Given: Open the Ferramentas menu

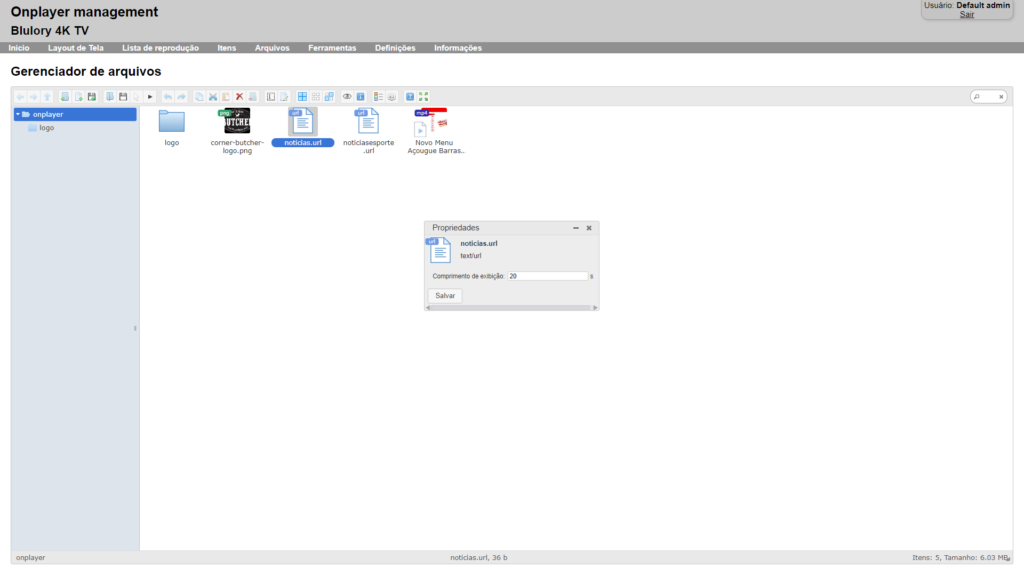Looking at the screenshot, I should click(x=332, y=48).
